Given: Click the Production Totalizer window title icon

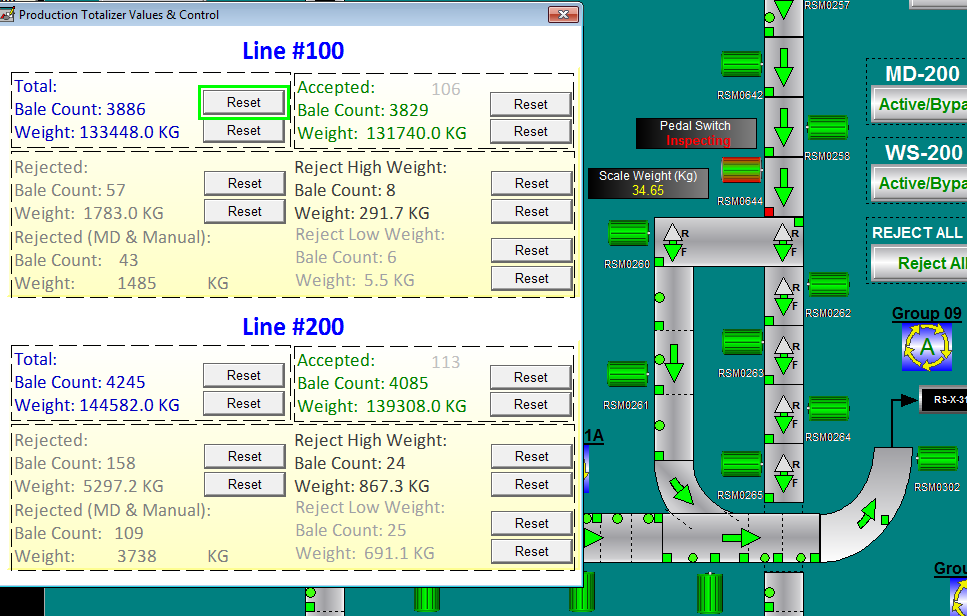Looking at the screenshot, I should pyautogui.click(x=7, y=14).
